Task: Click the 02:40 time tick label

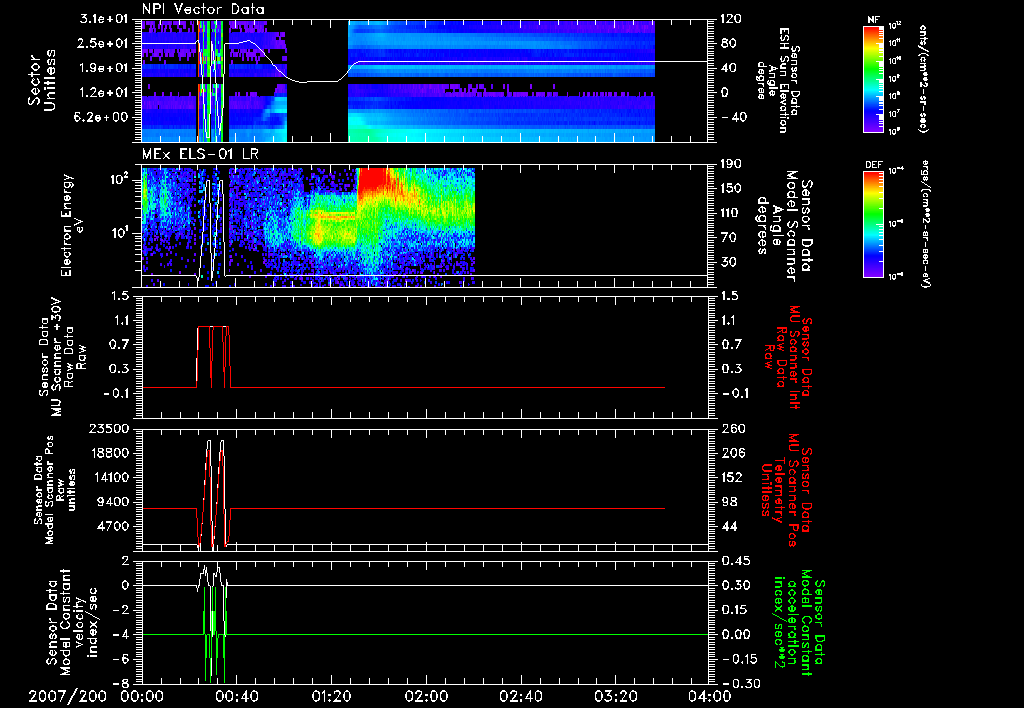Action: [x=520, y=696]
